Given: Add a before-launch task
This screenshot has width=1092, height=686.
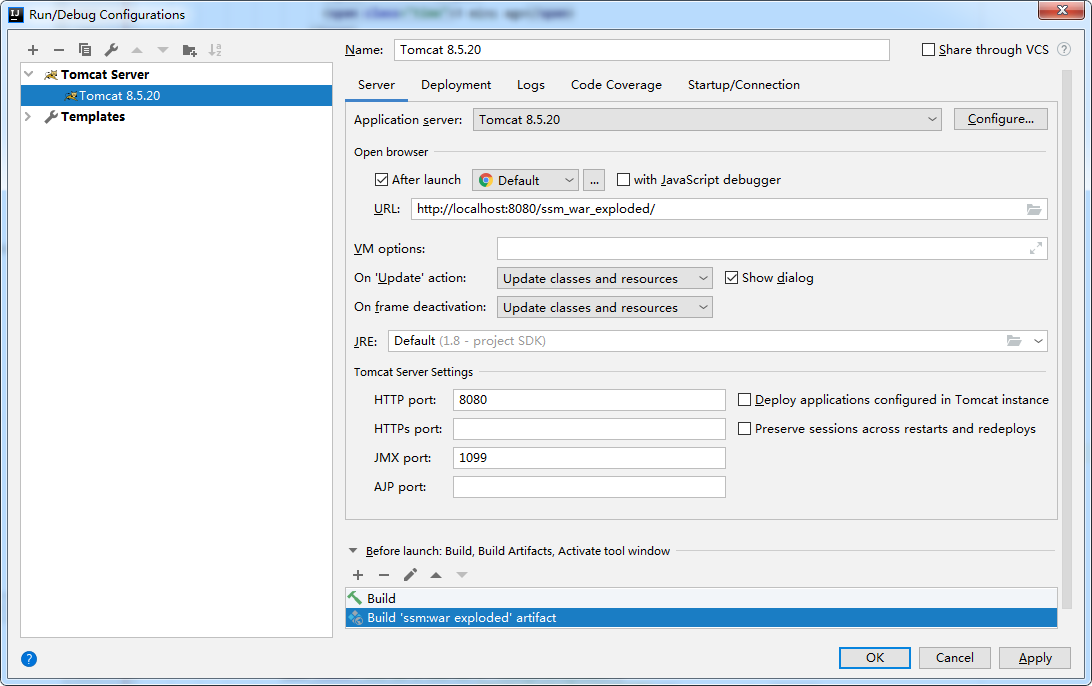Looking at the screenshot, I should (x=358, y=575).
